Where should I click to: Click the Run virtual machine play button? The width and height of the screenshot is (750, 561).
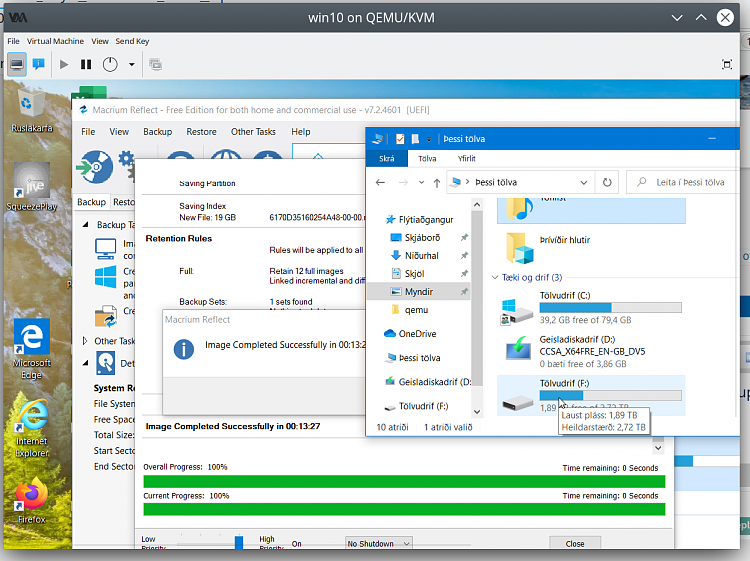point(64,64)
